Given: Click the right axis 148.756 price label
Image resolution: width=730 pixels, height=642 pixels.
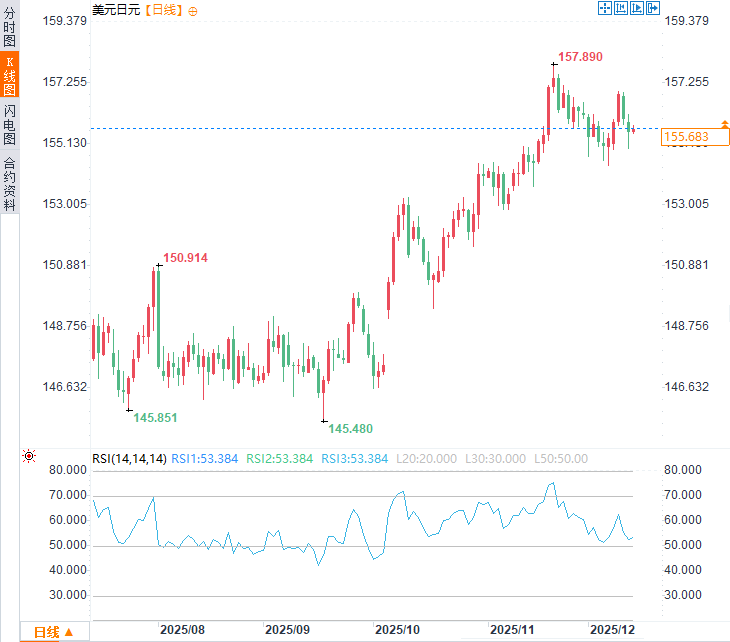Looking at the screenshot, I should pos(687,326).
